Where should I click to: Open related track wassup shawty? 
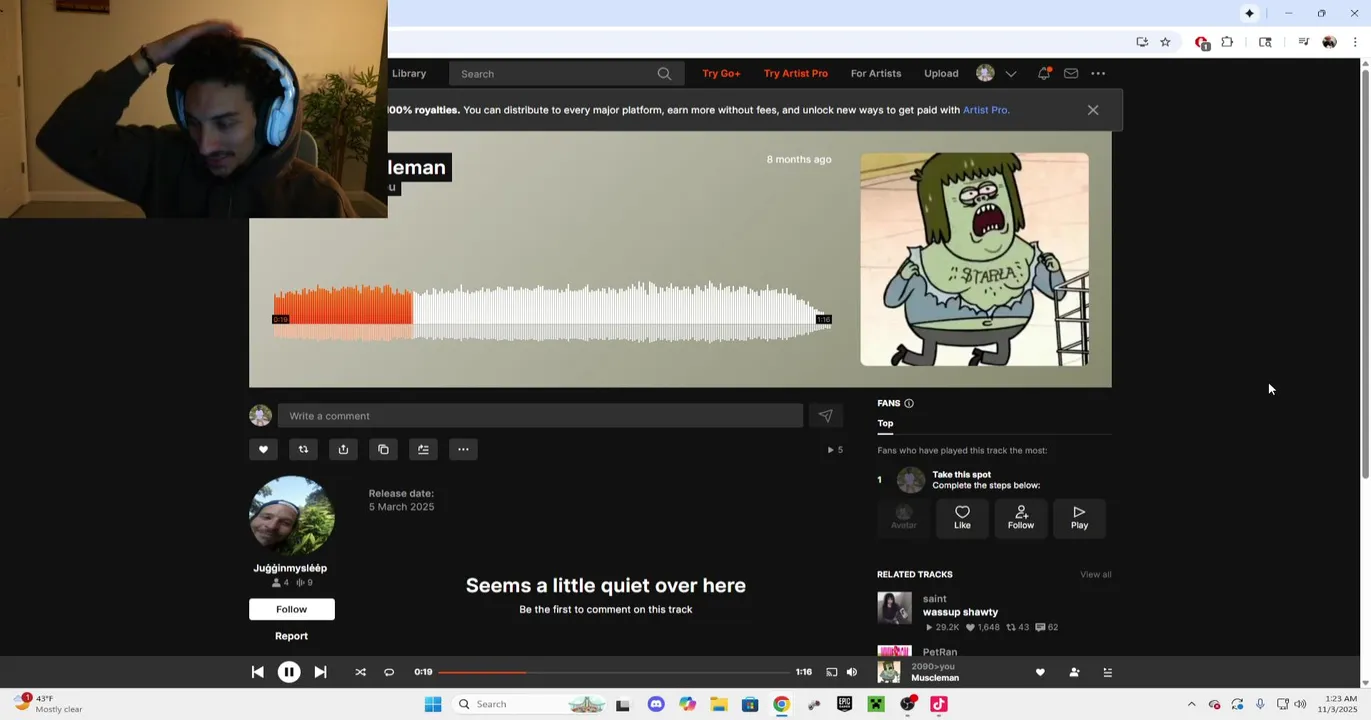point(960,612)
